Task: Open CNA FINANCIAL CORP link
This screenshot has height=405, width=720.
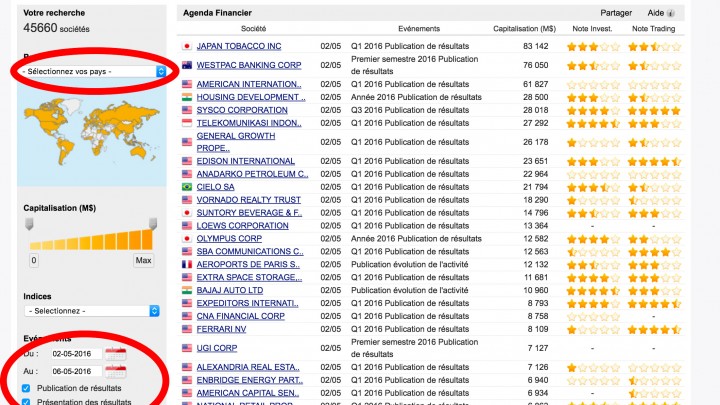Action: click(241, 316)
